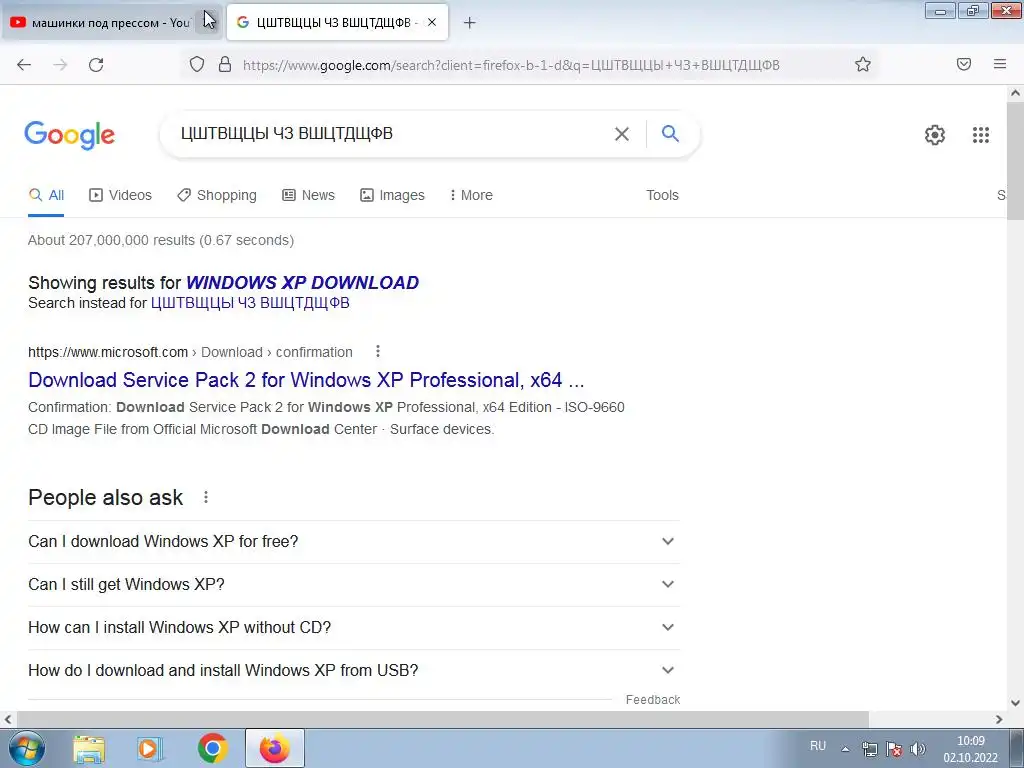
Task: Select the All results tab
Action: pyautogui.click(x=46, y=195)
